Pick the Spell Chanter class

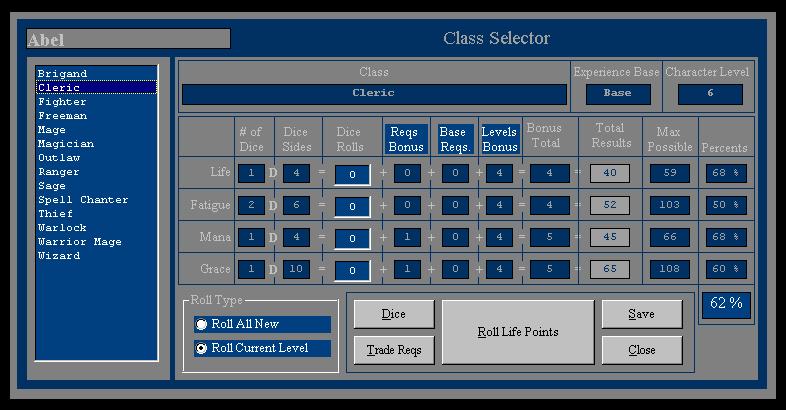point(83,200)
